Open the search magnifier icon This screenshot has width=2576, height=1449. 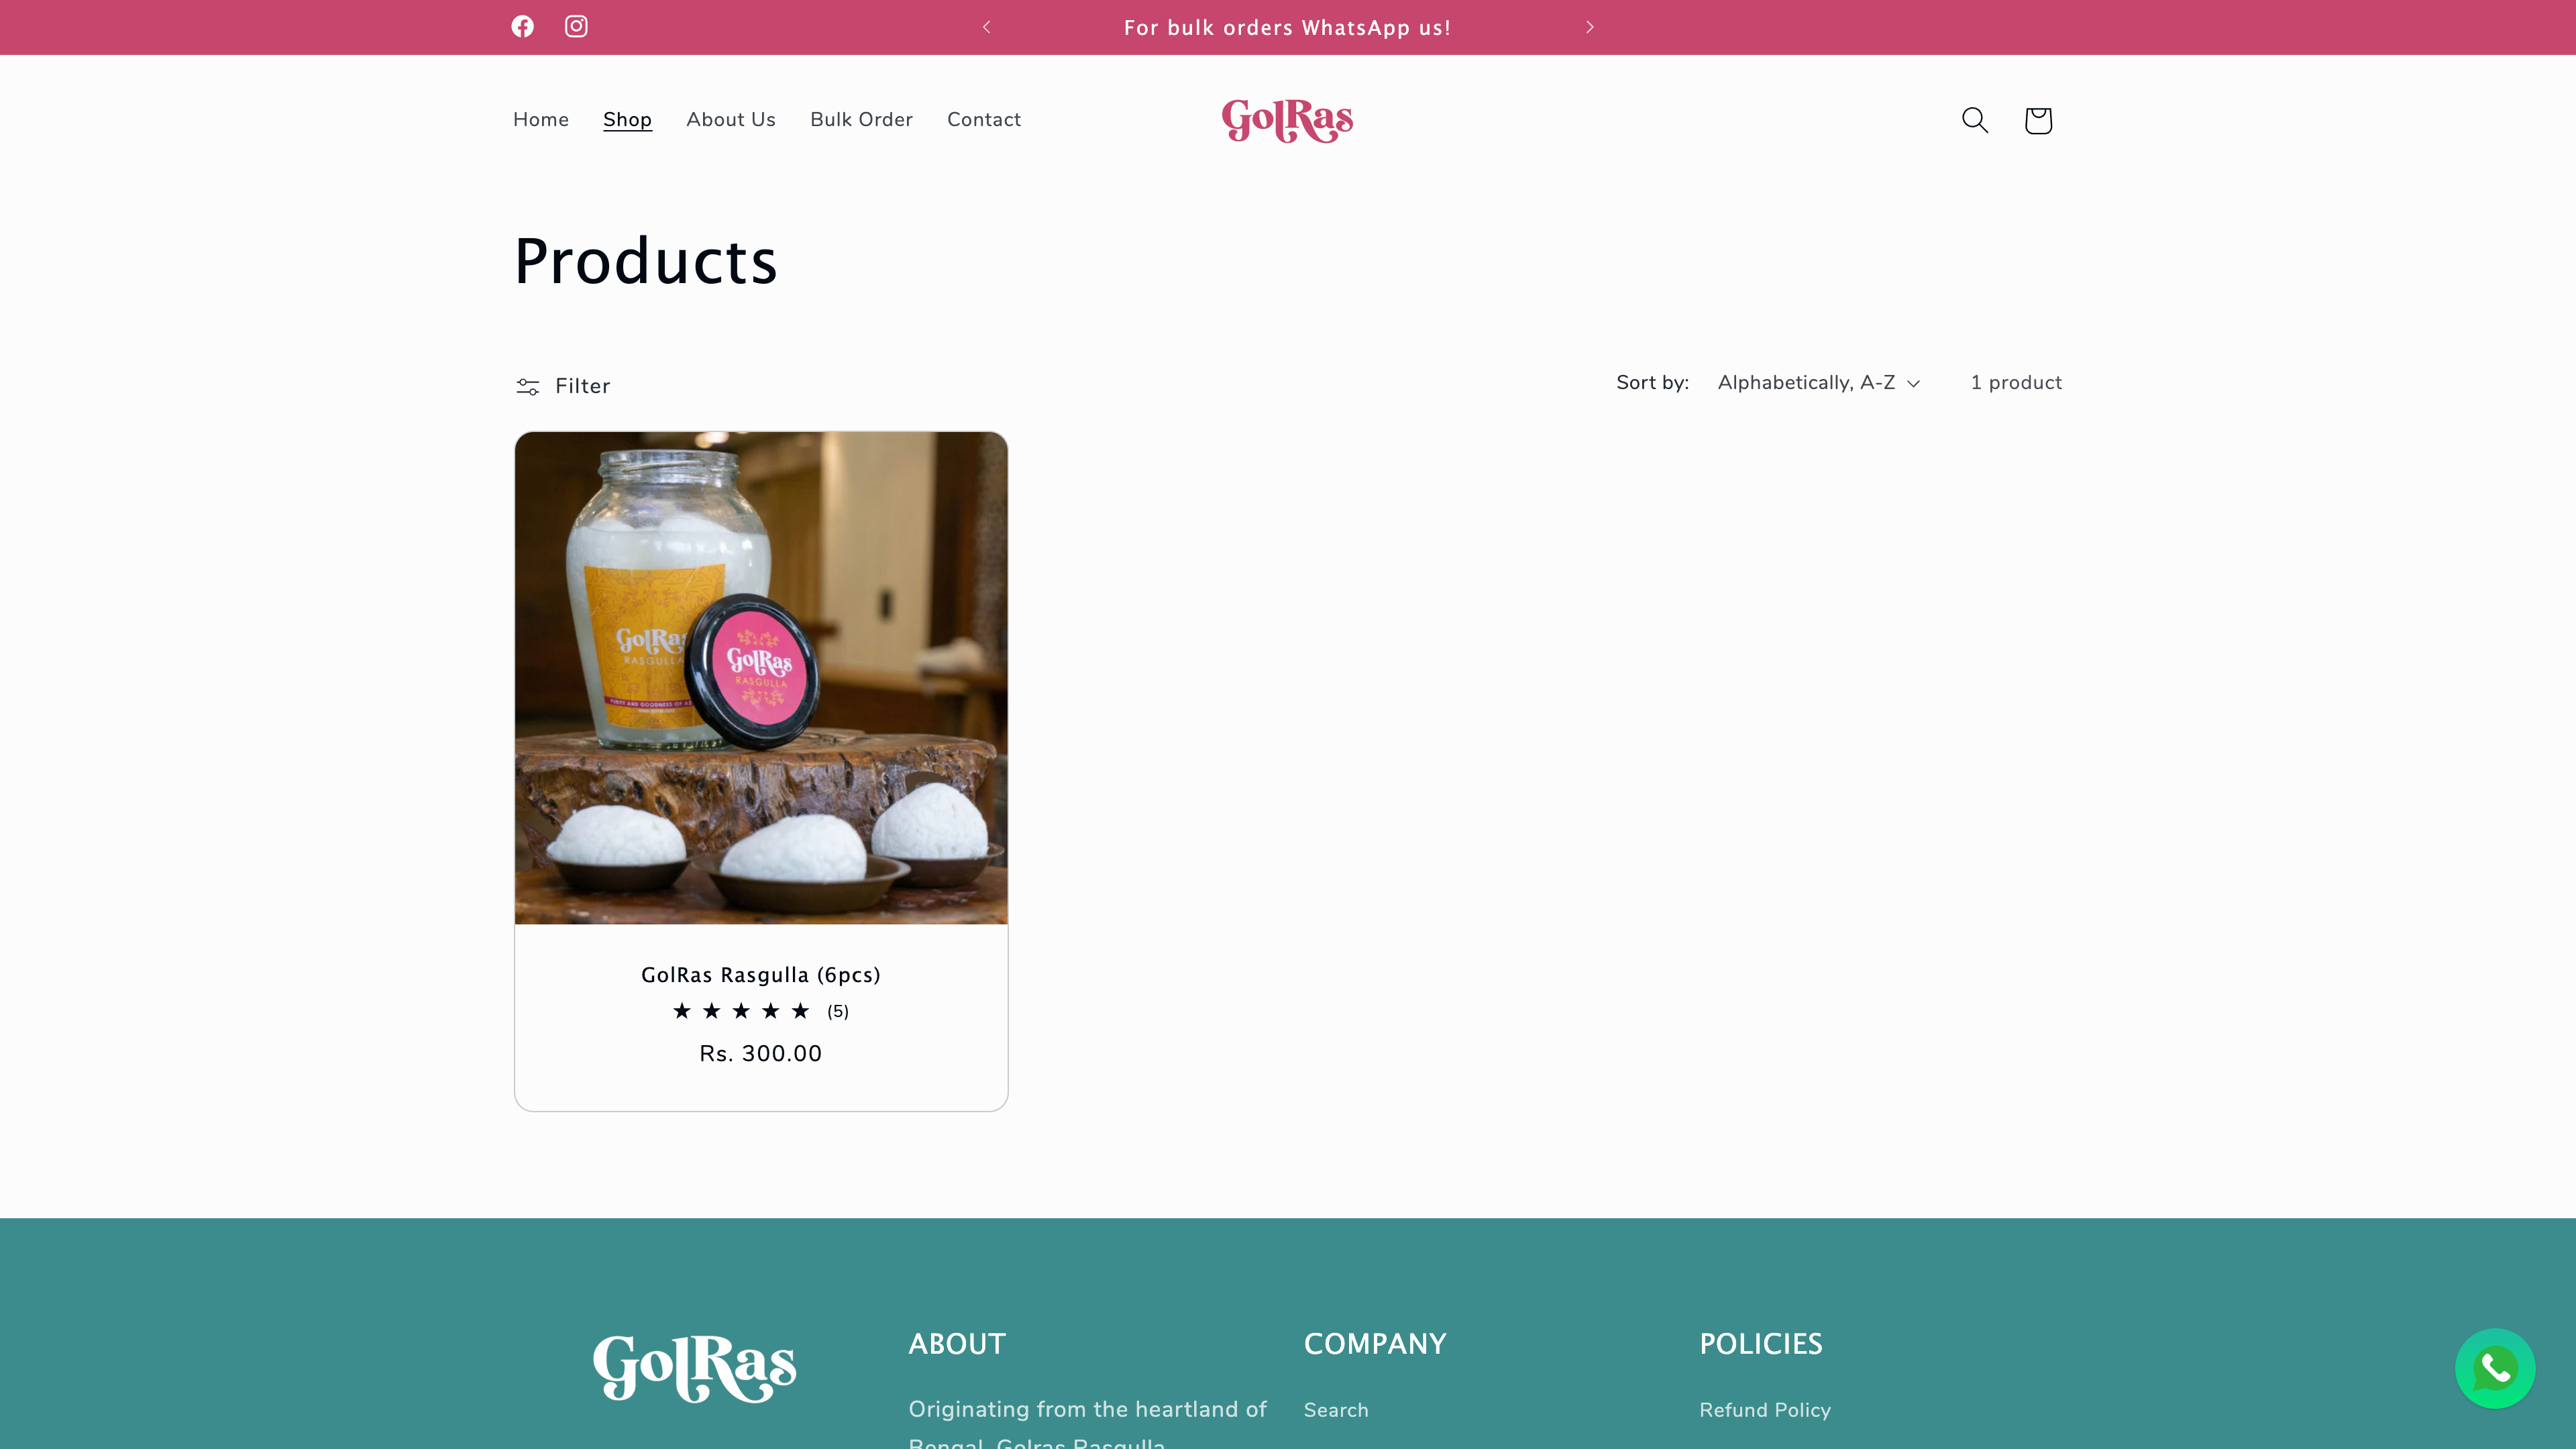[x=1974, y=120]
